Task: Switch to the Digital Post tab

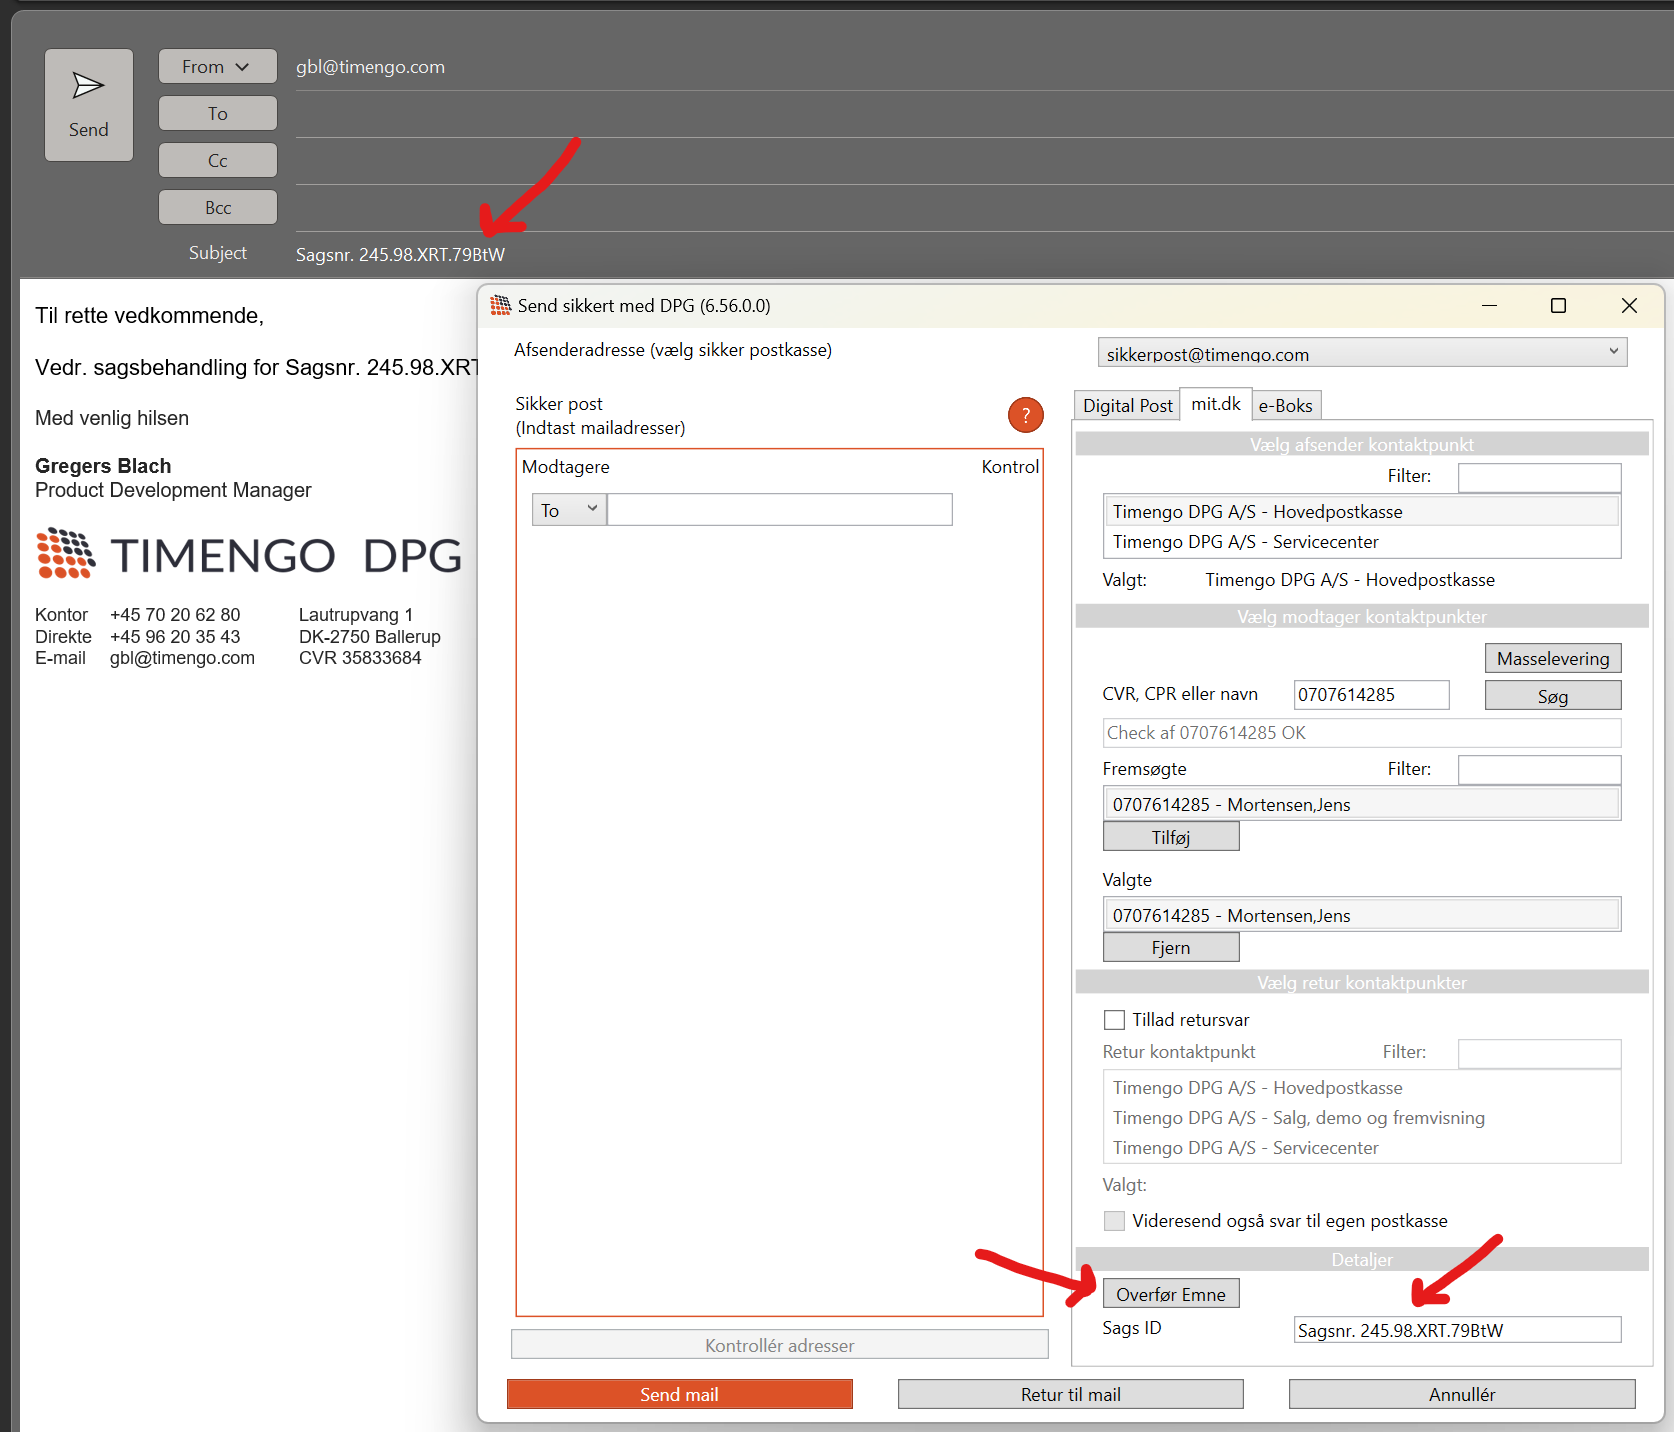Action: pyautogui.click(x=1127, y=405)
